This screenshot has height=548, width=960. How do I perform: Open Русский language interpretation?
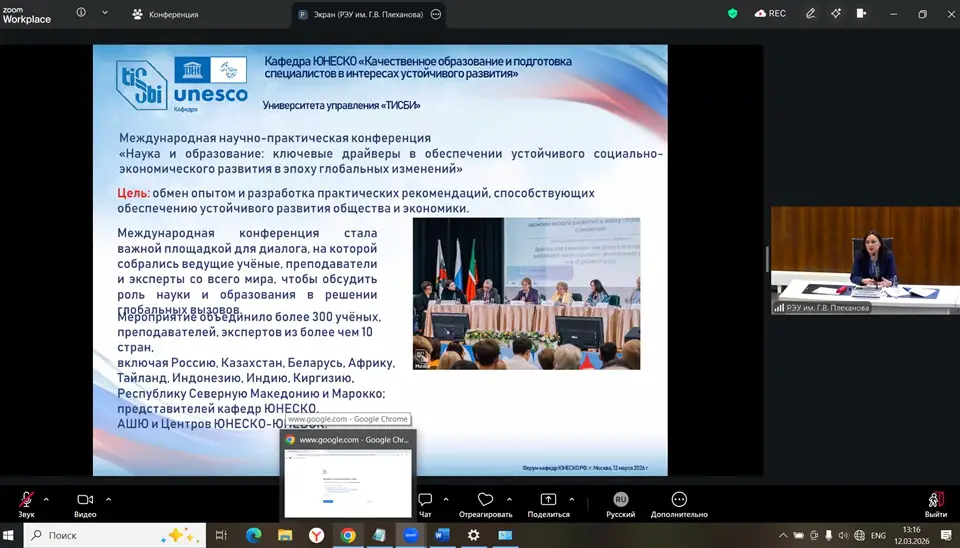(620, 501)
